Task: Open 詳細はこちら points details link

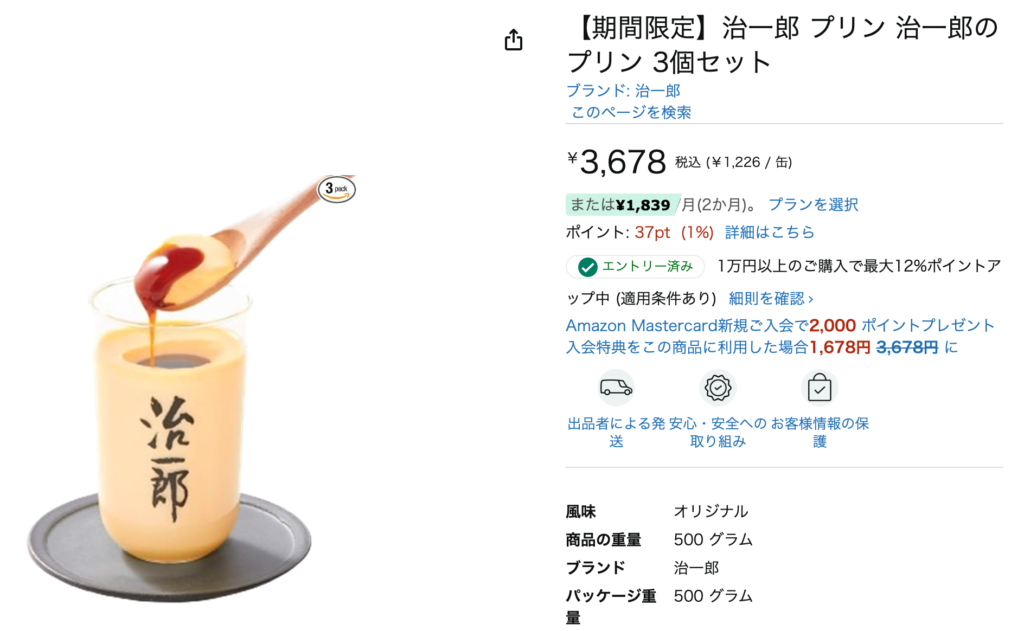Action: tap(769, 232)
